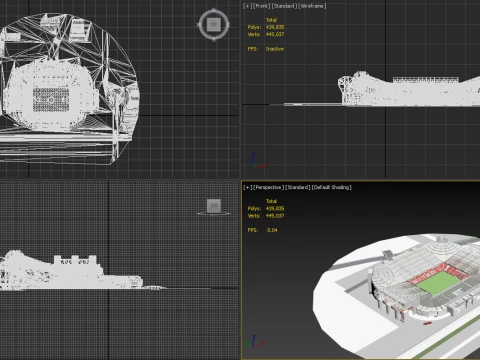
Task: Open the [+] menu of the Front viewport
Action: [247, 6]
